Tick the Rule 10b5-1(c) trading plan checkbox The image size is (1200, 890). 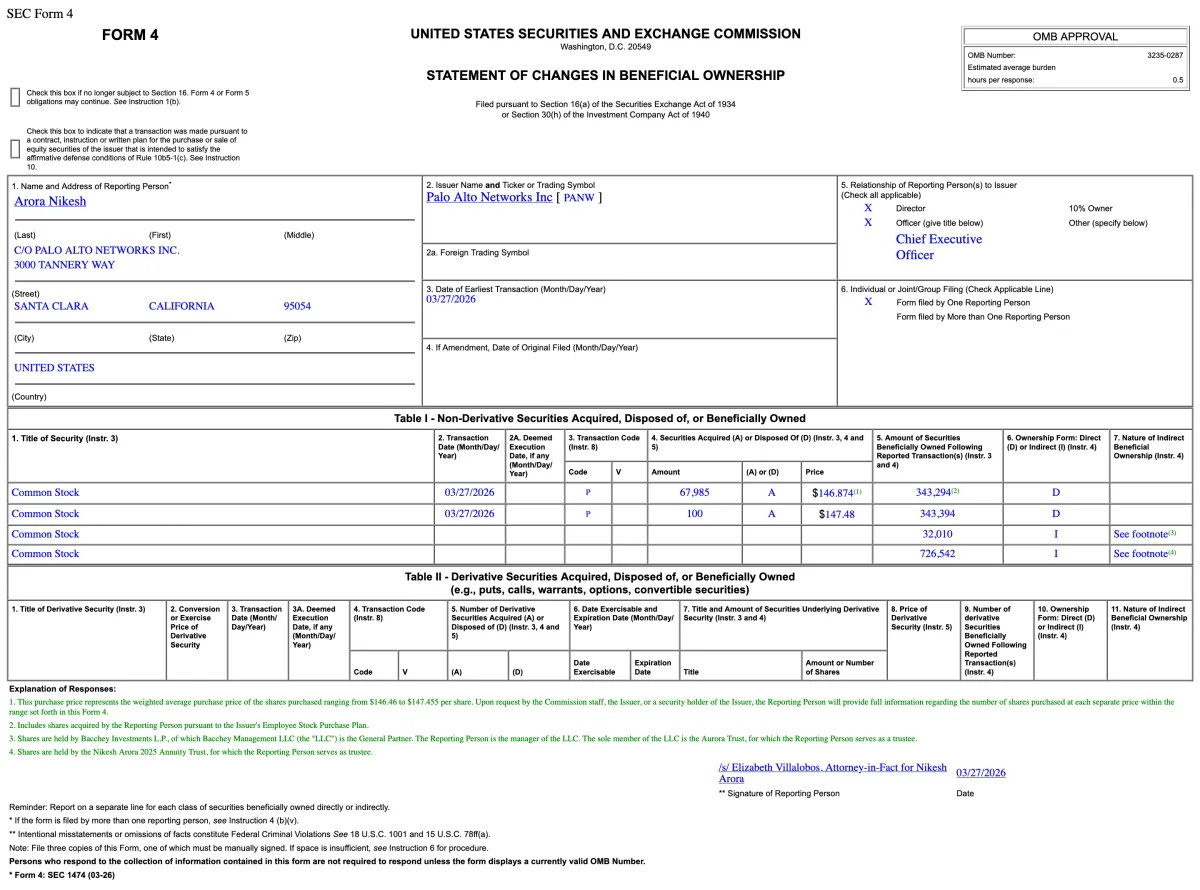(15, 148)
